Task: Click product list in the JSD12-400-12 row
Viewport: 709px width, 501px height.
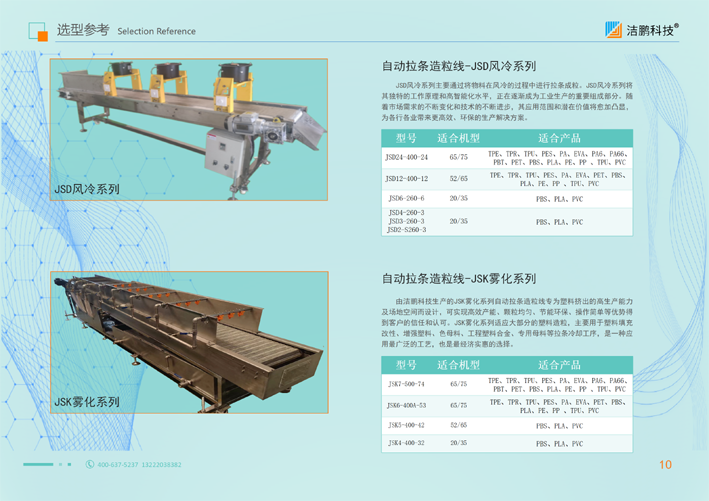Action: (x=559, y=179)
